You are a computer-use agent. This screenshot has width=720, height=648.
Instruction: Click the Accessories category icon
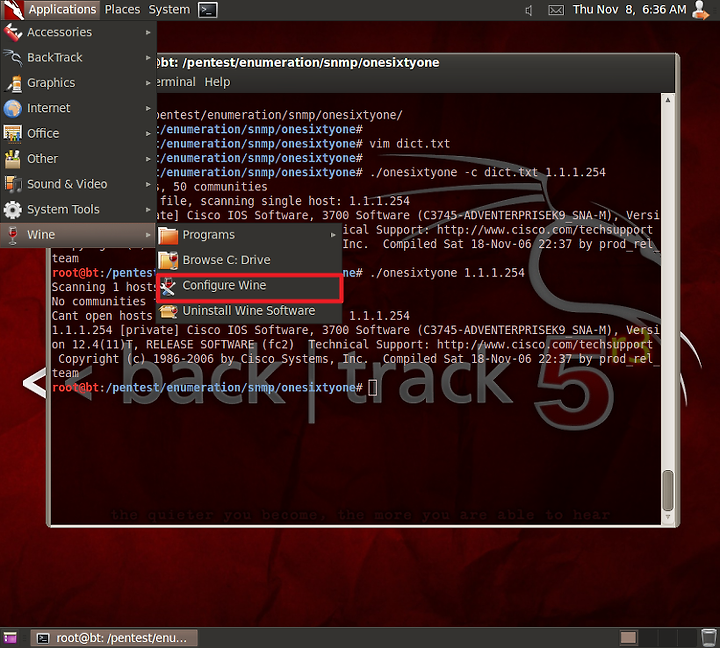click(13, 32)
